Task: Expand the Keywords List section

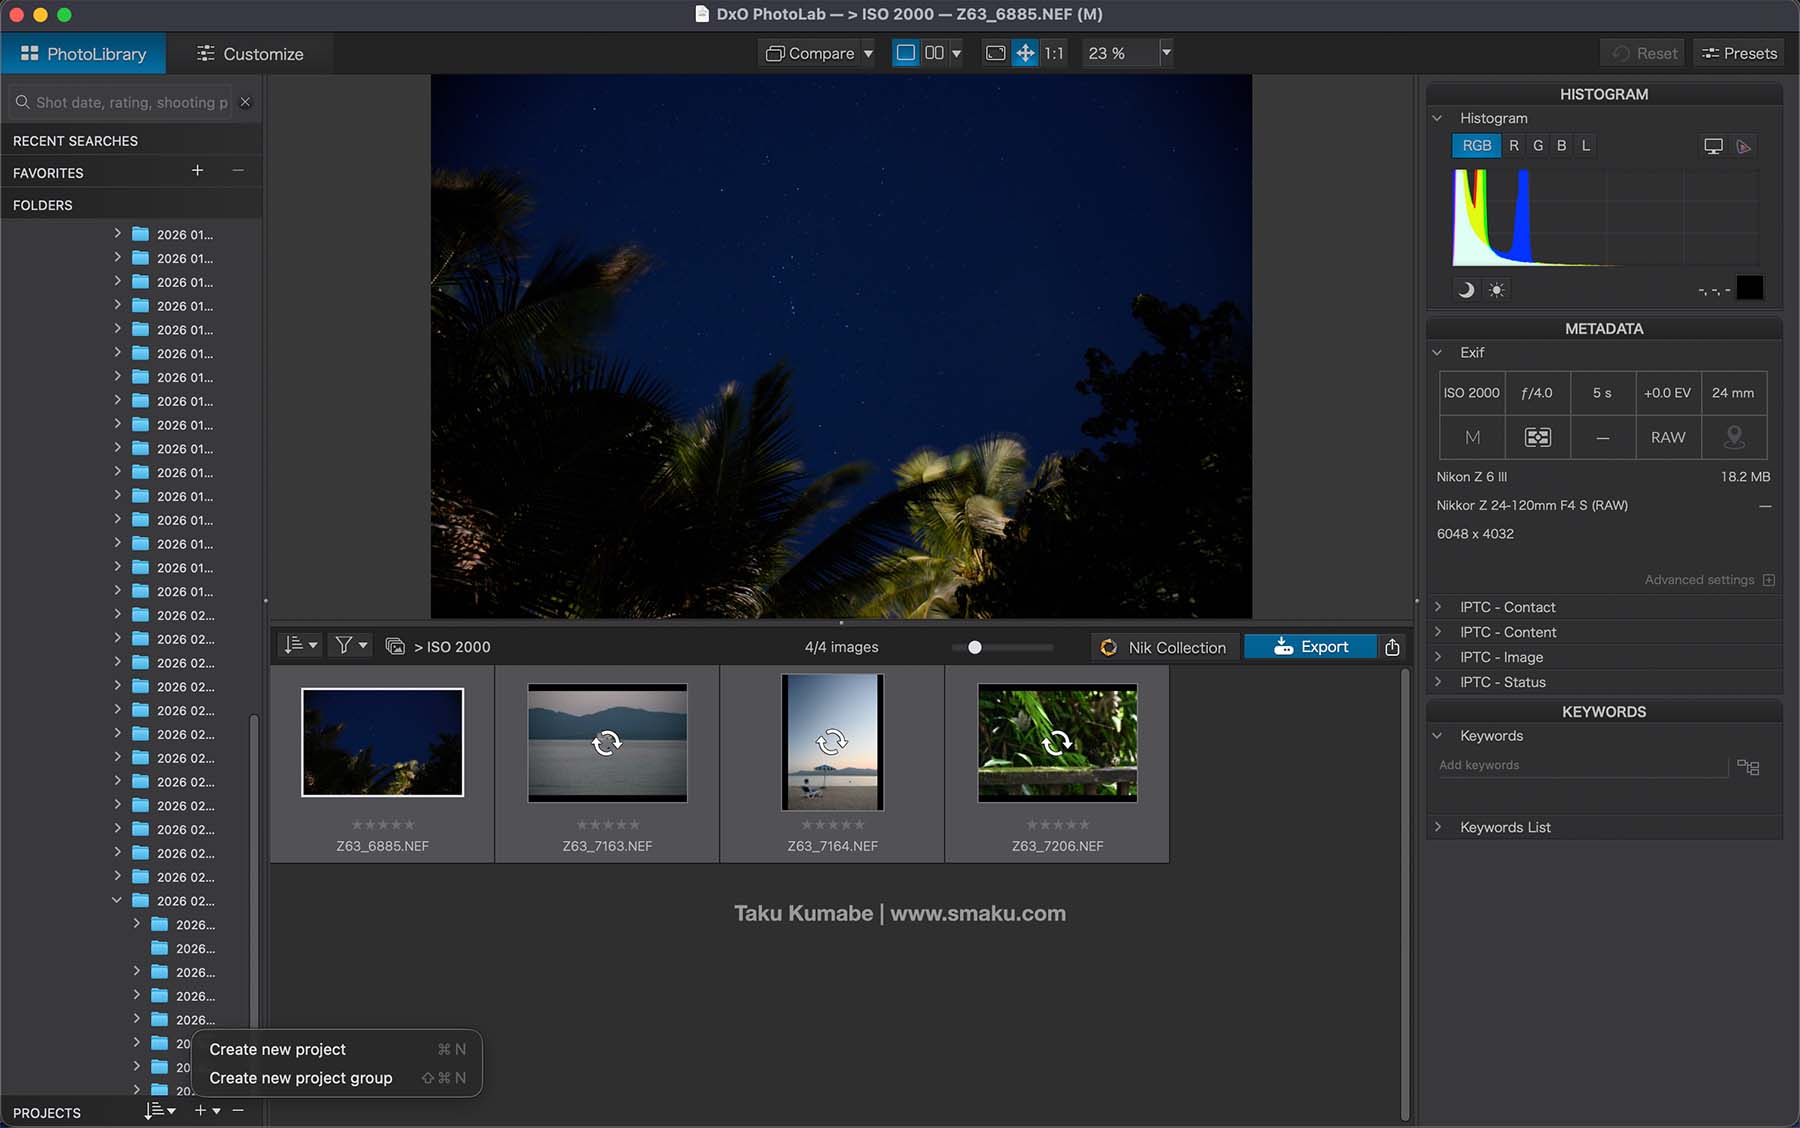Action: [x=1504, y=827]
